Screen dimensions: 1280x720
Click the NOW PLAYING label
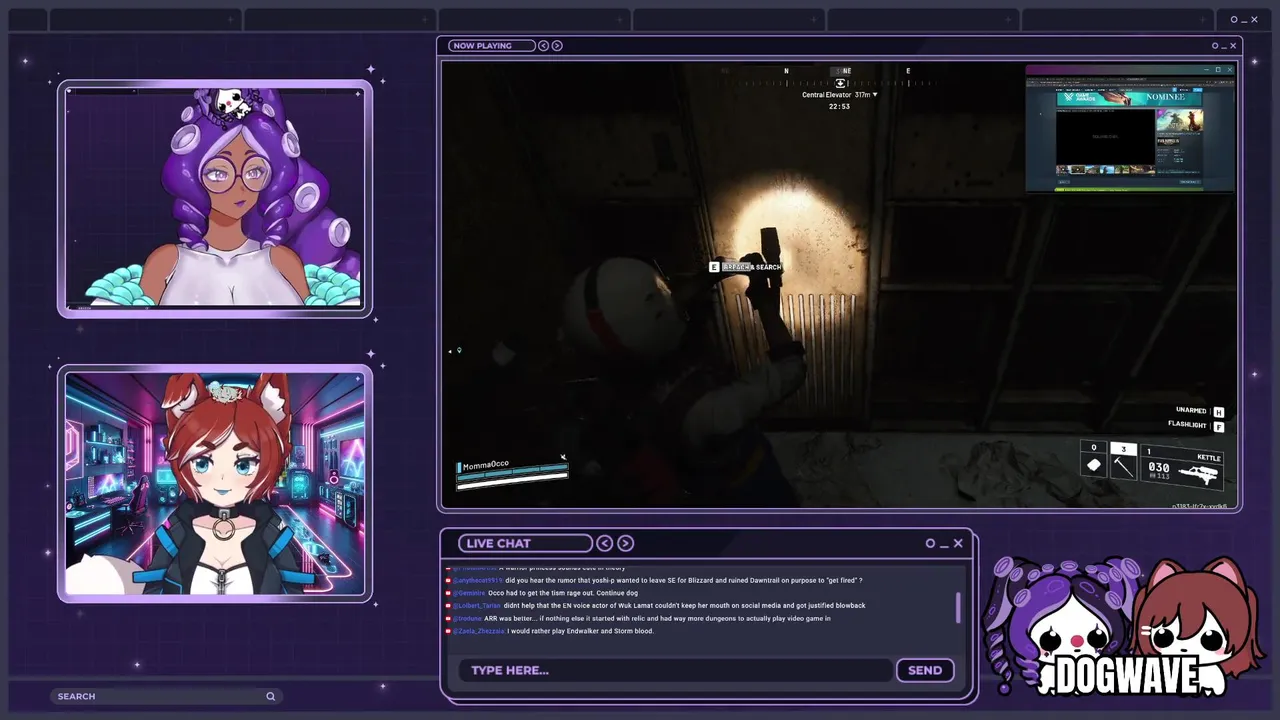tap(481, 45)
